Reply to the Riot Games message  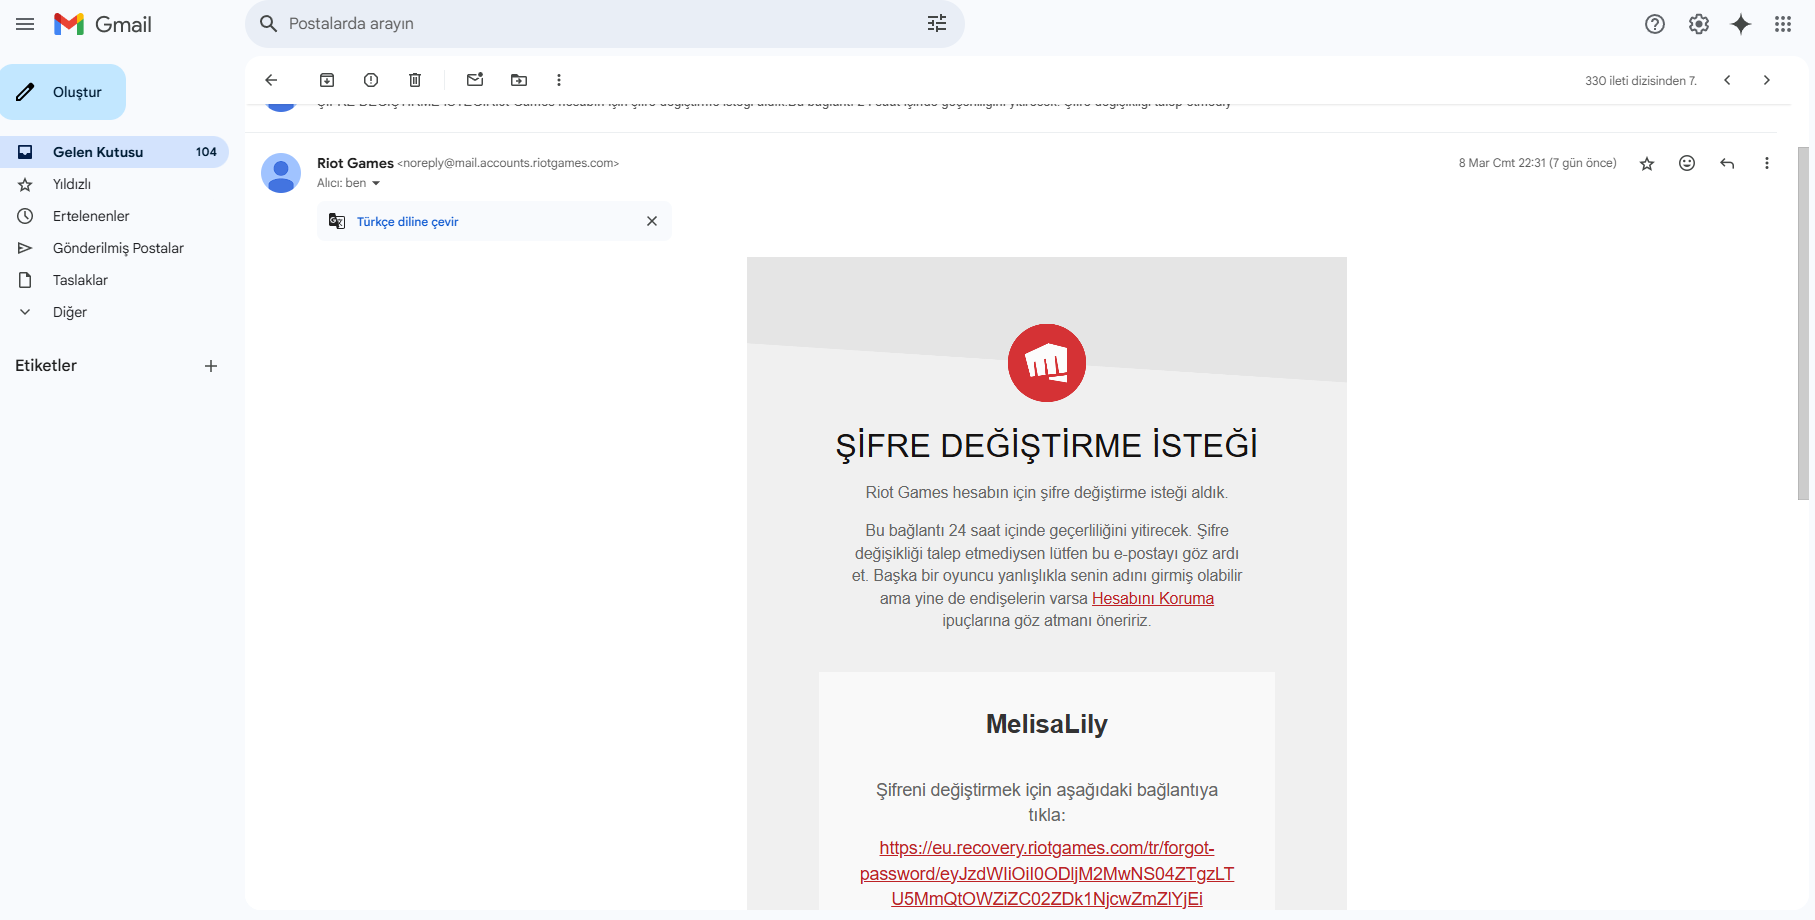(1727, 163)
